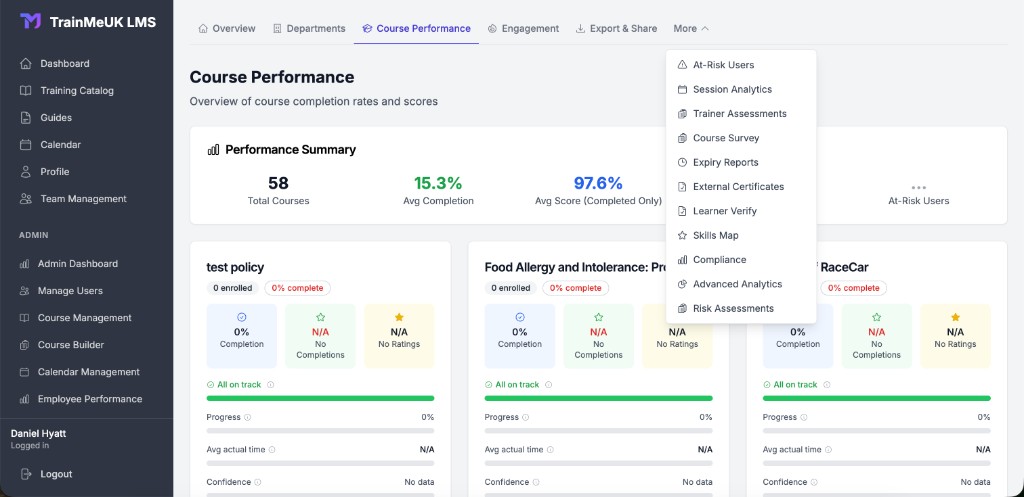Click the 97.6% Avg Score value

tap(598, 184)
